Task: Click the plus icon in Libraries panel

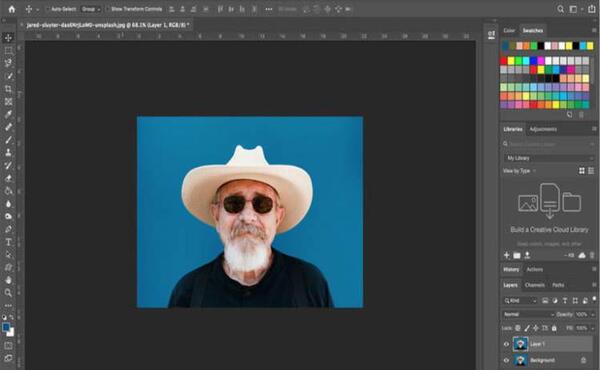Action: (507, 255)
